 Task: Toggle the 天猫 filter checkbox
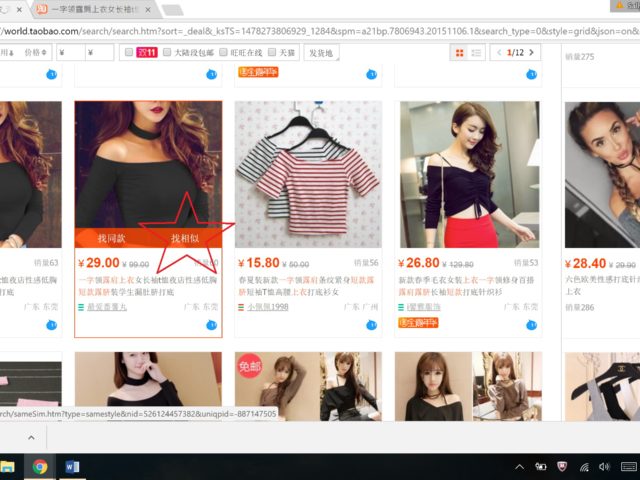(272, 52)
